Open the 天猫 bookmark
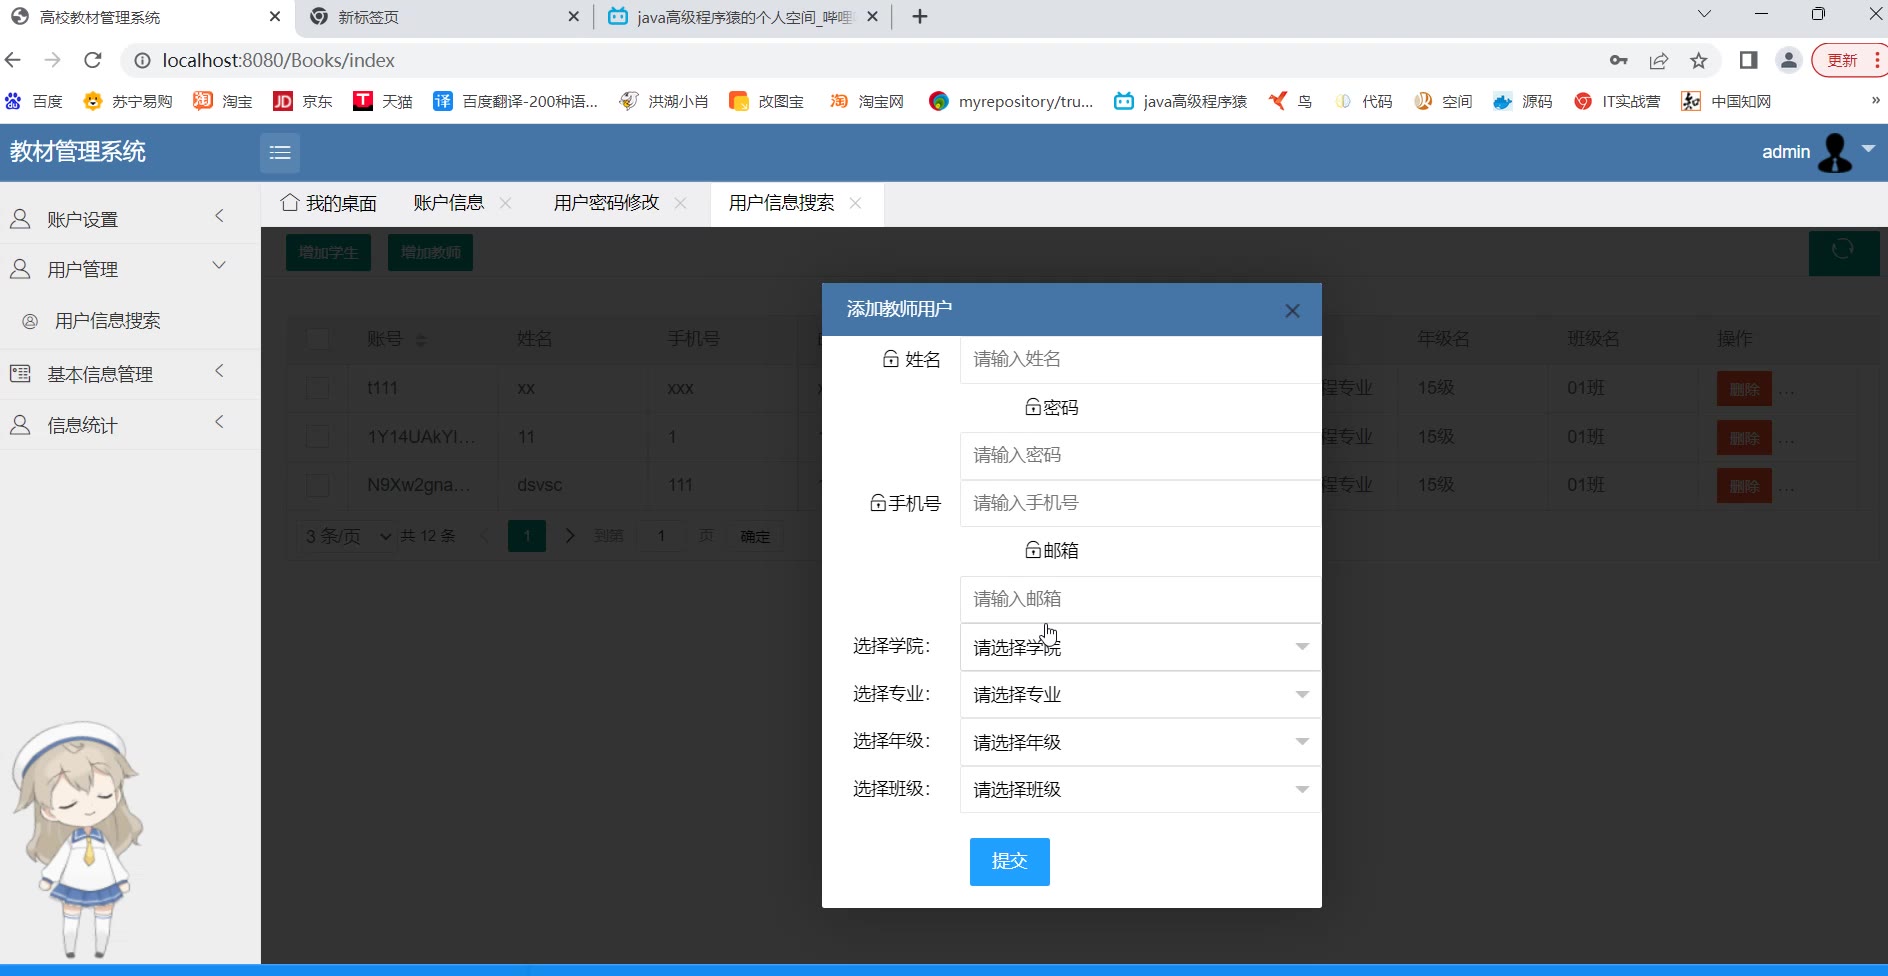Image resolution: width=1888 pixels, height=976 pixels. click(383, 101)
